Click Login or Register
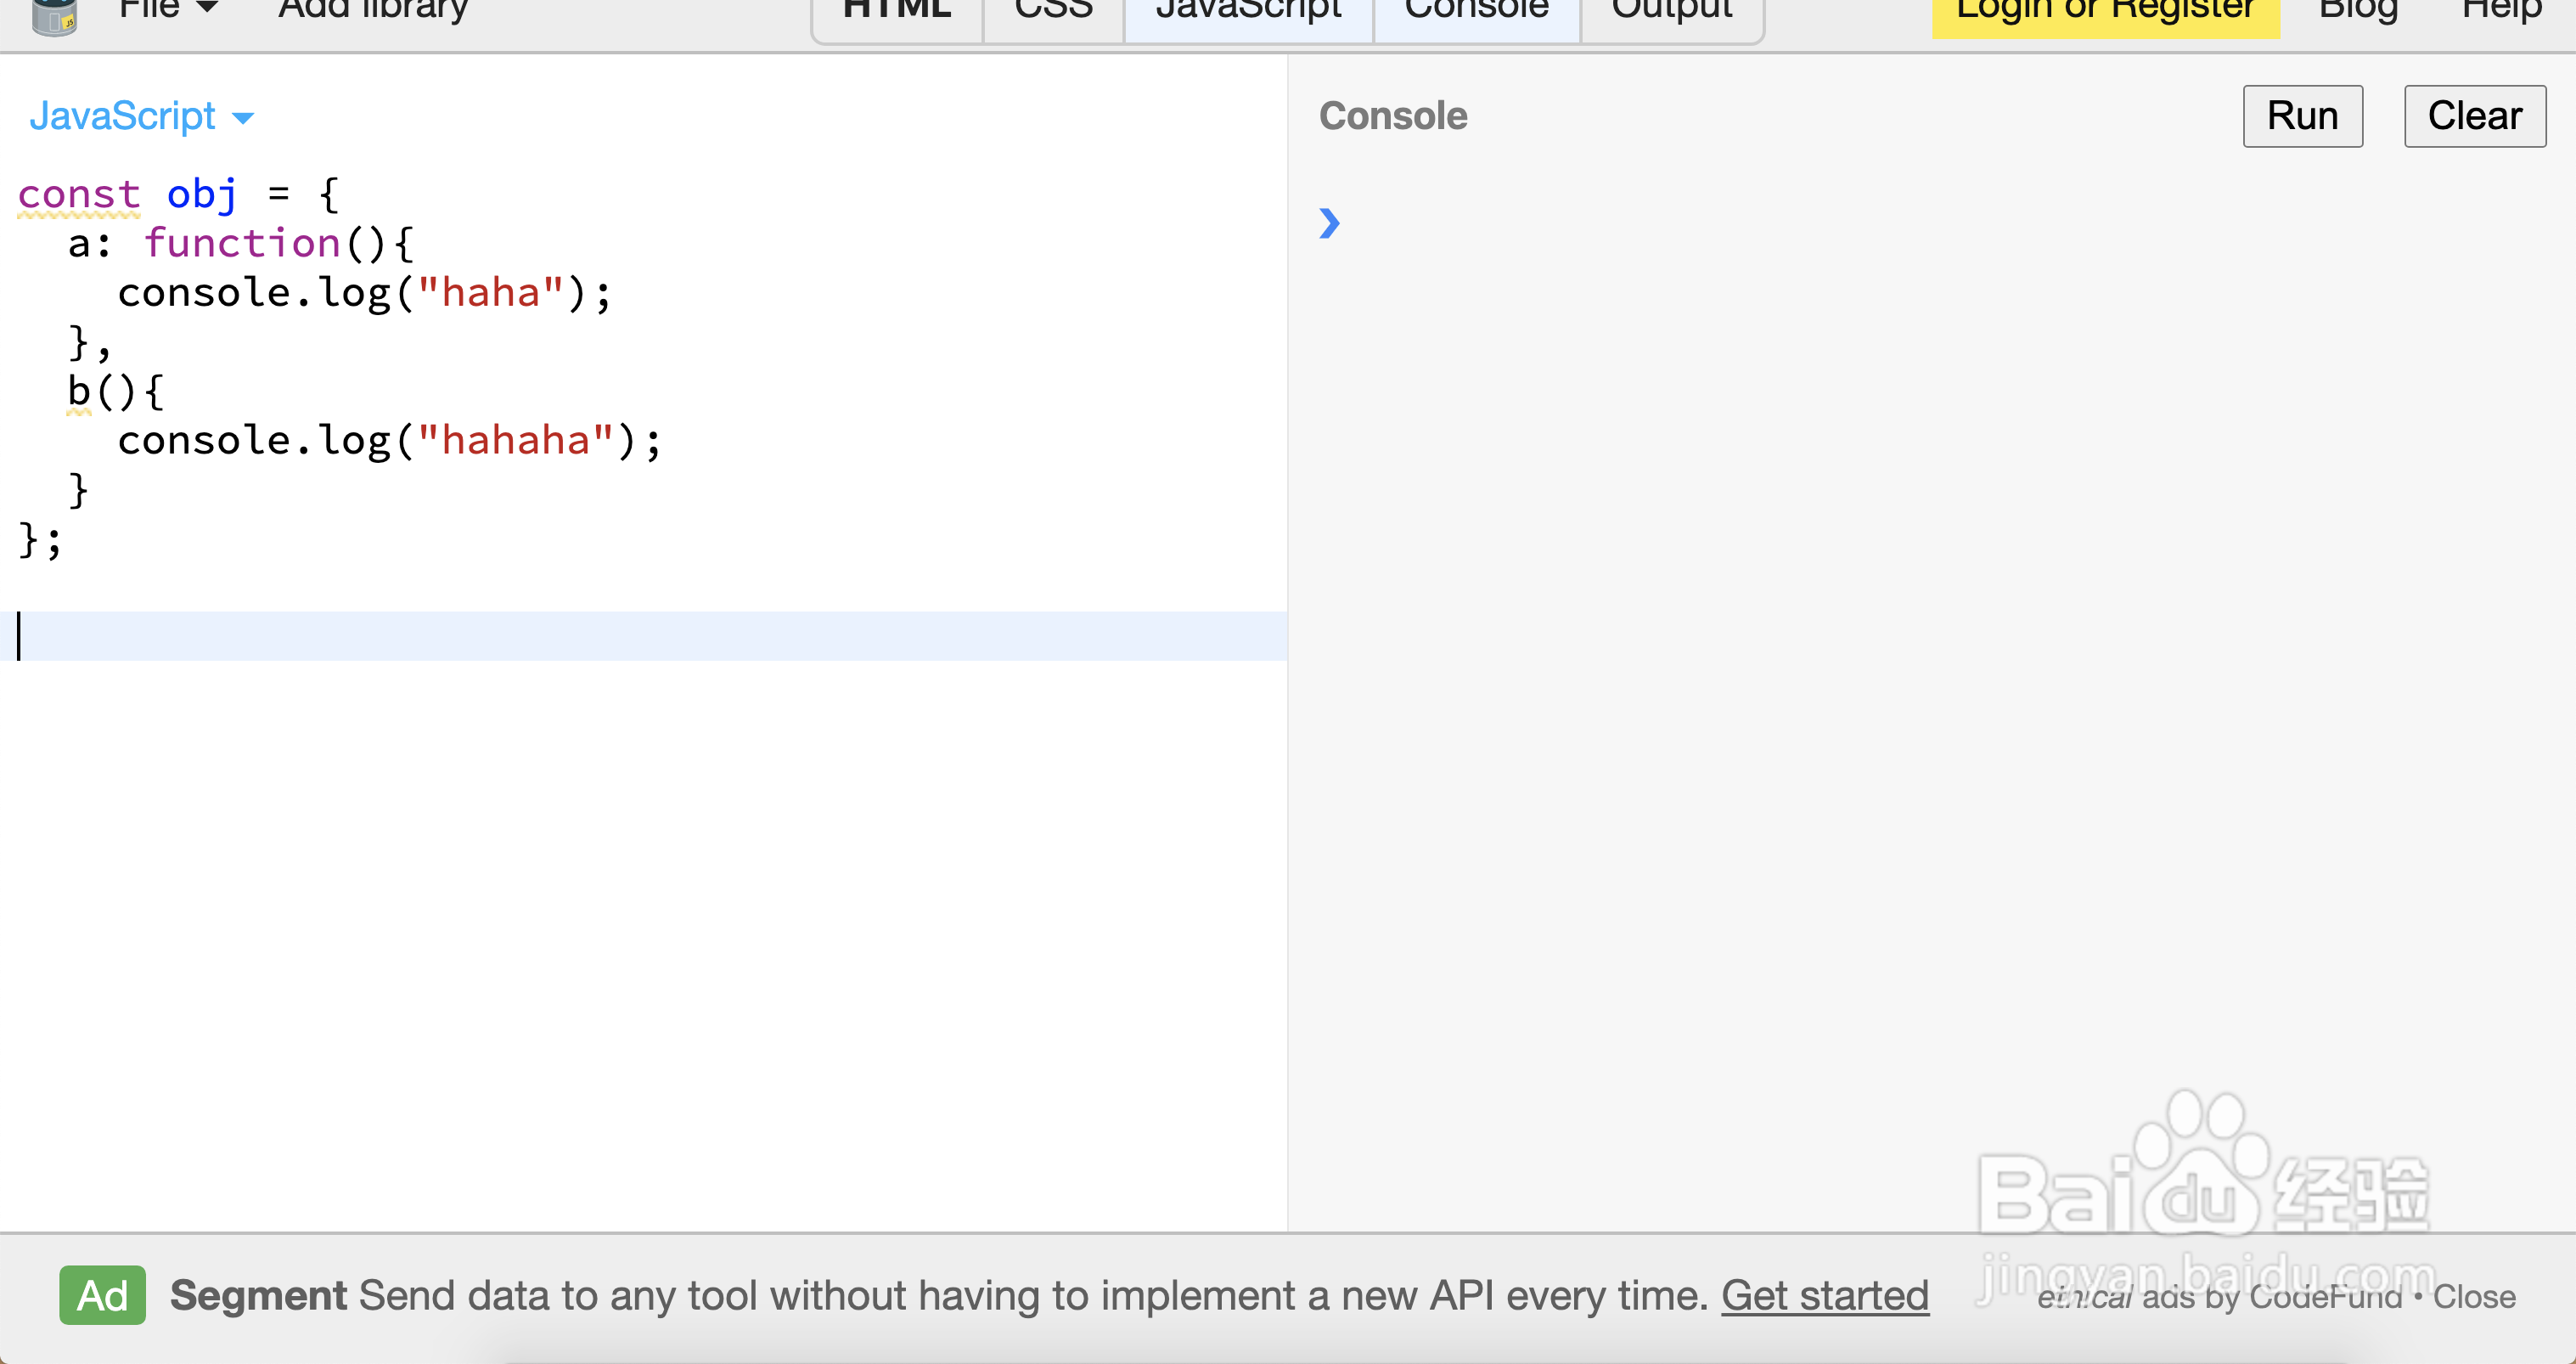2576x1364 pixels. [x=2104, y=12]
